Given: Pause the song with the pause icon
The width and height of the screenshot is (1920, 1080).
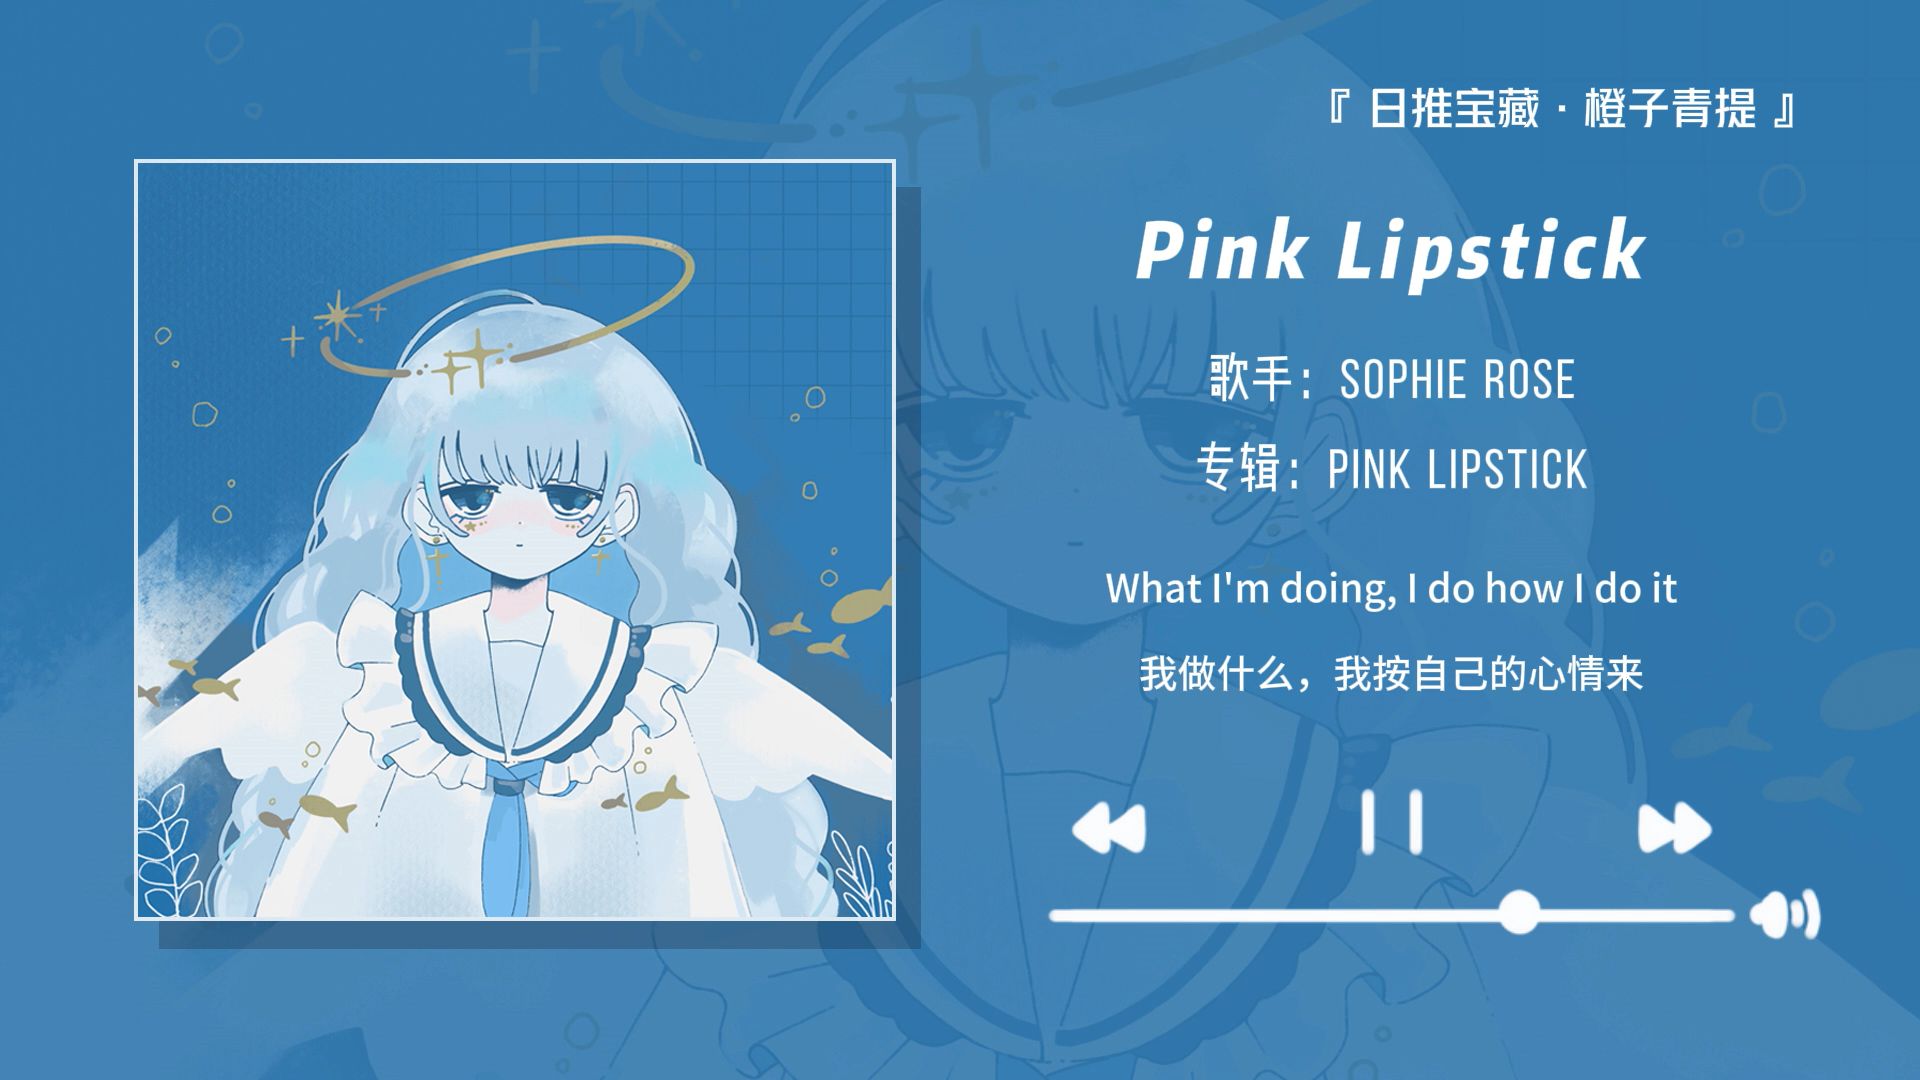Looking at the screenshot, I should coord(1392,822).
